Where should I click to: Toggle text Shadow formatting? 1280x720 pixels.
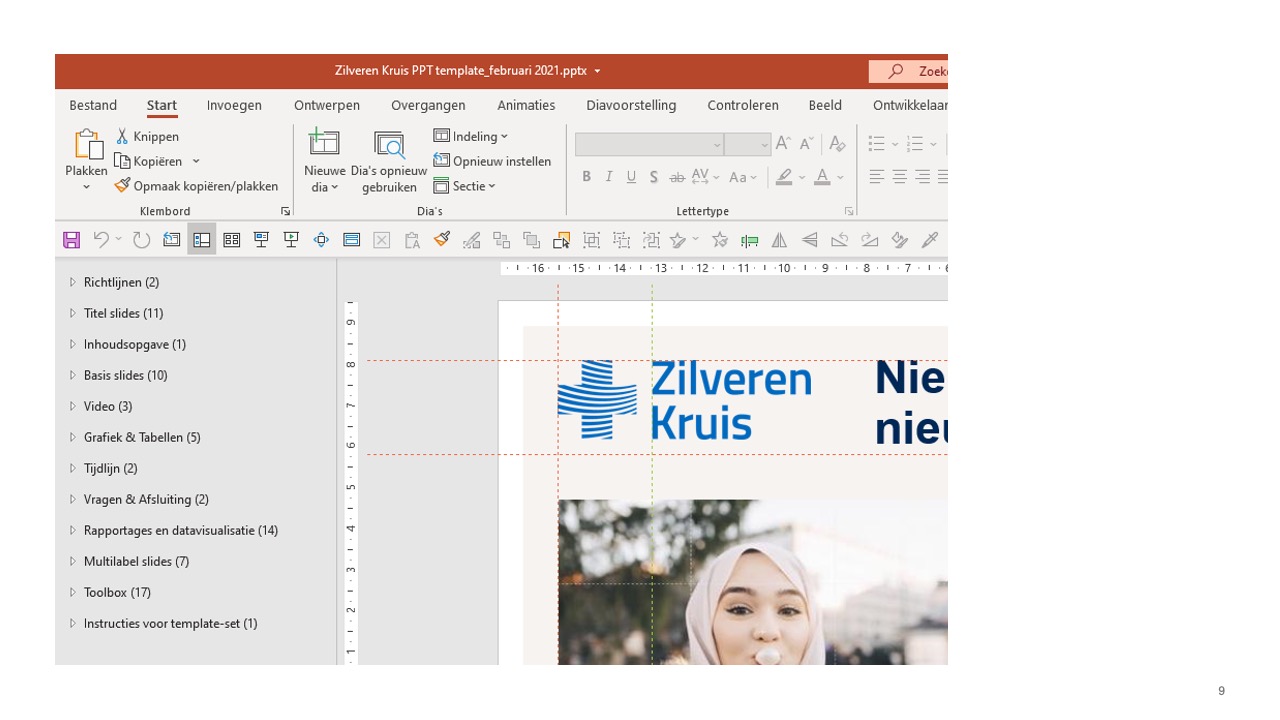coord(654,177)
